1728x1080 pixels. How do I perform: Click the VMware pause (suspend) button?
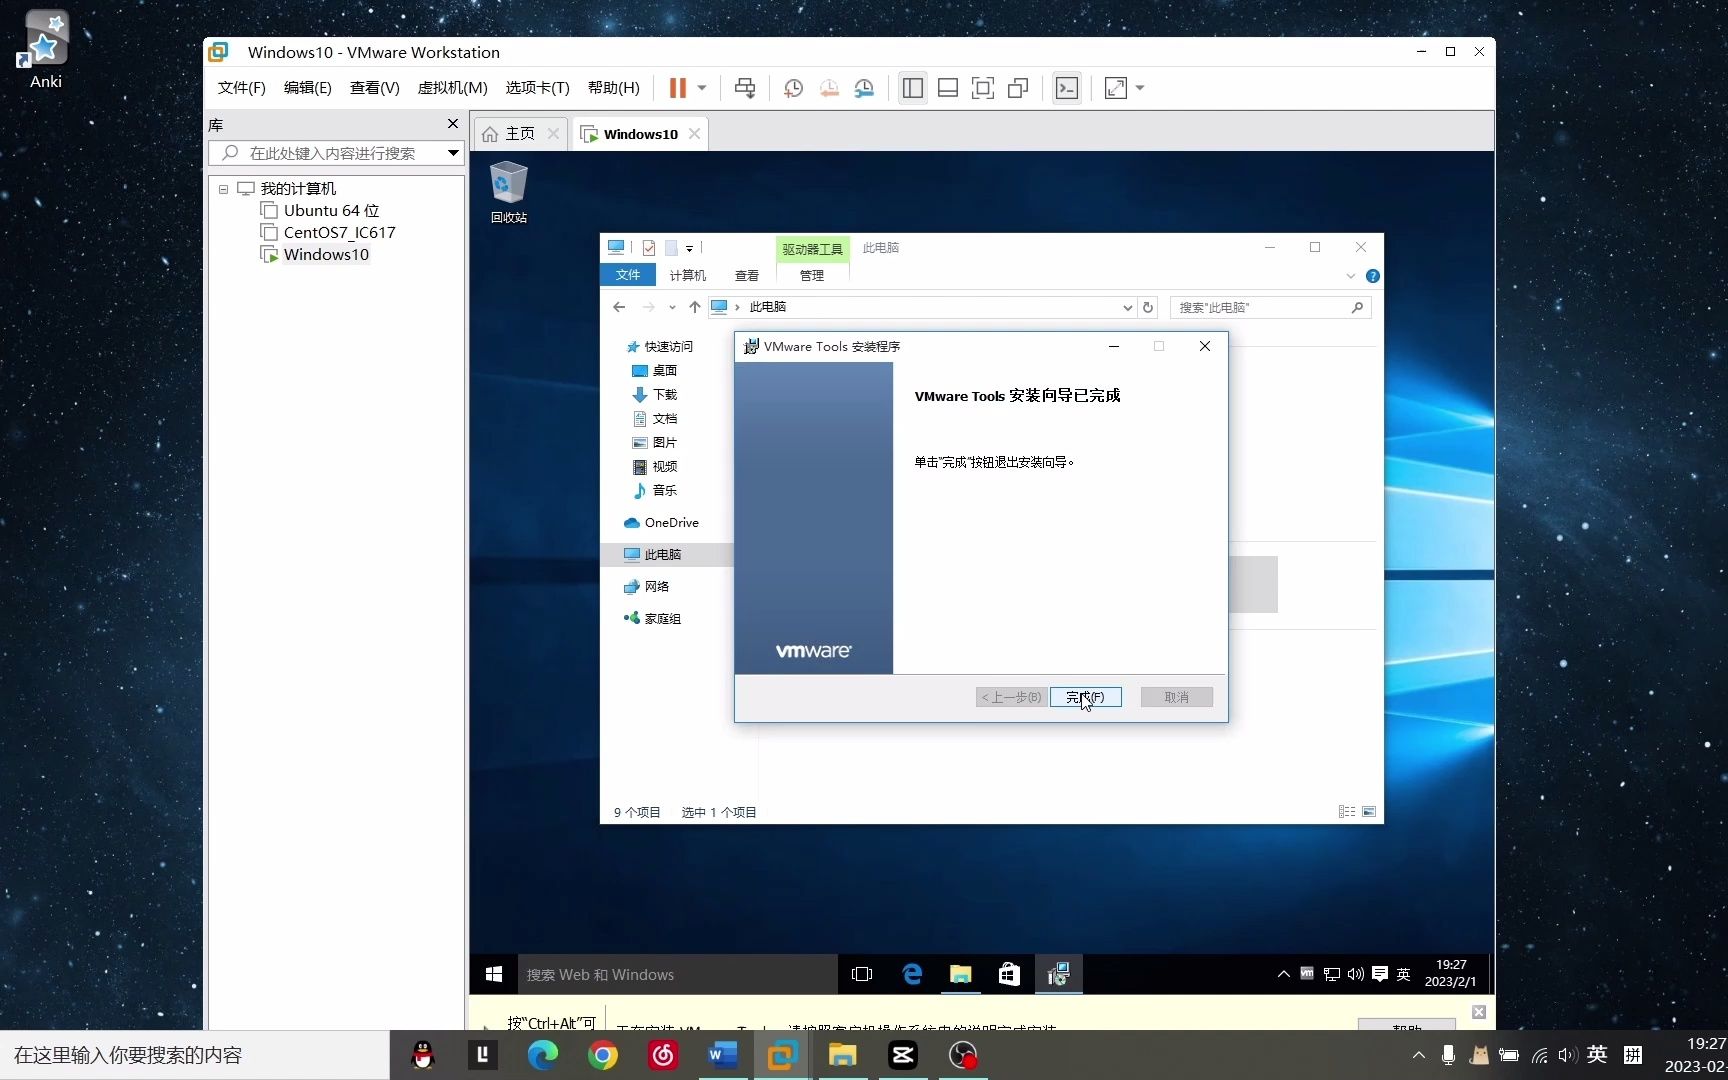point(677,88)
